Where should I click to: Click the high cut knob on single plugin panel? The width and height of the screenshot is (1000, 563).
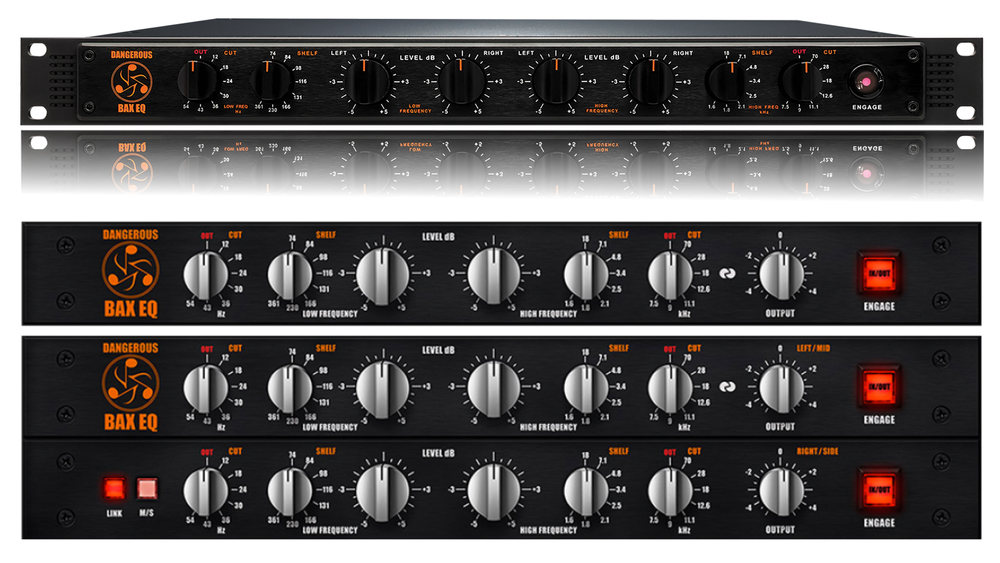click(x=670, y=275)
